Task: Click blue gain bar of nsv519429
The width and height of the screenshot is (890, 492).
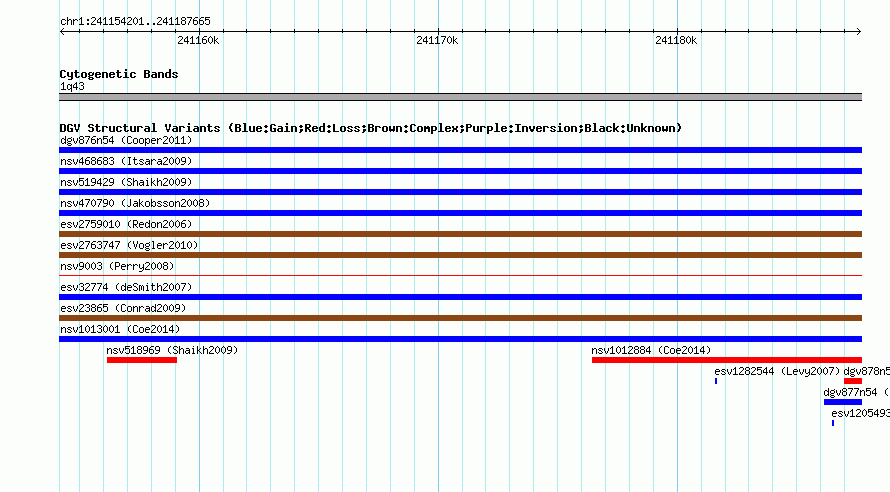Action: (460, 192)
